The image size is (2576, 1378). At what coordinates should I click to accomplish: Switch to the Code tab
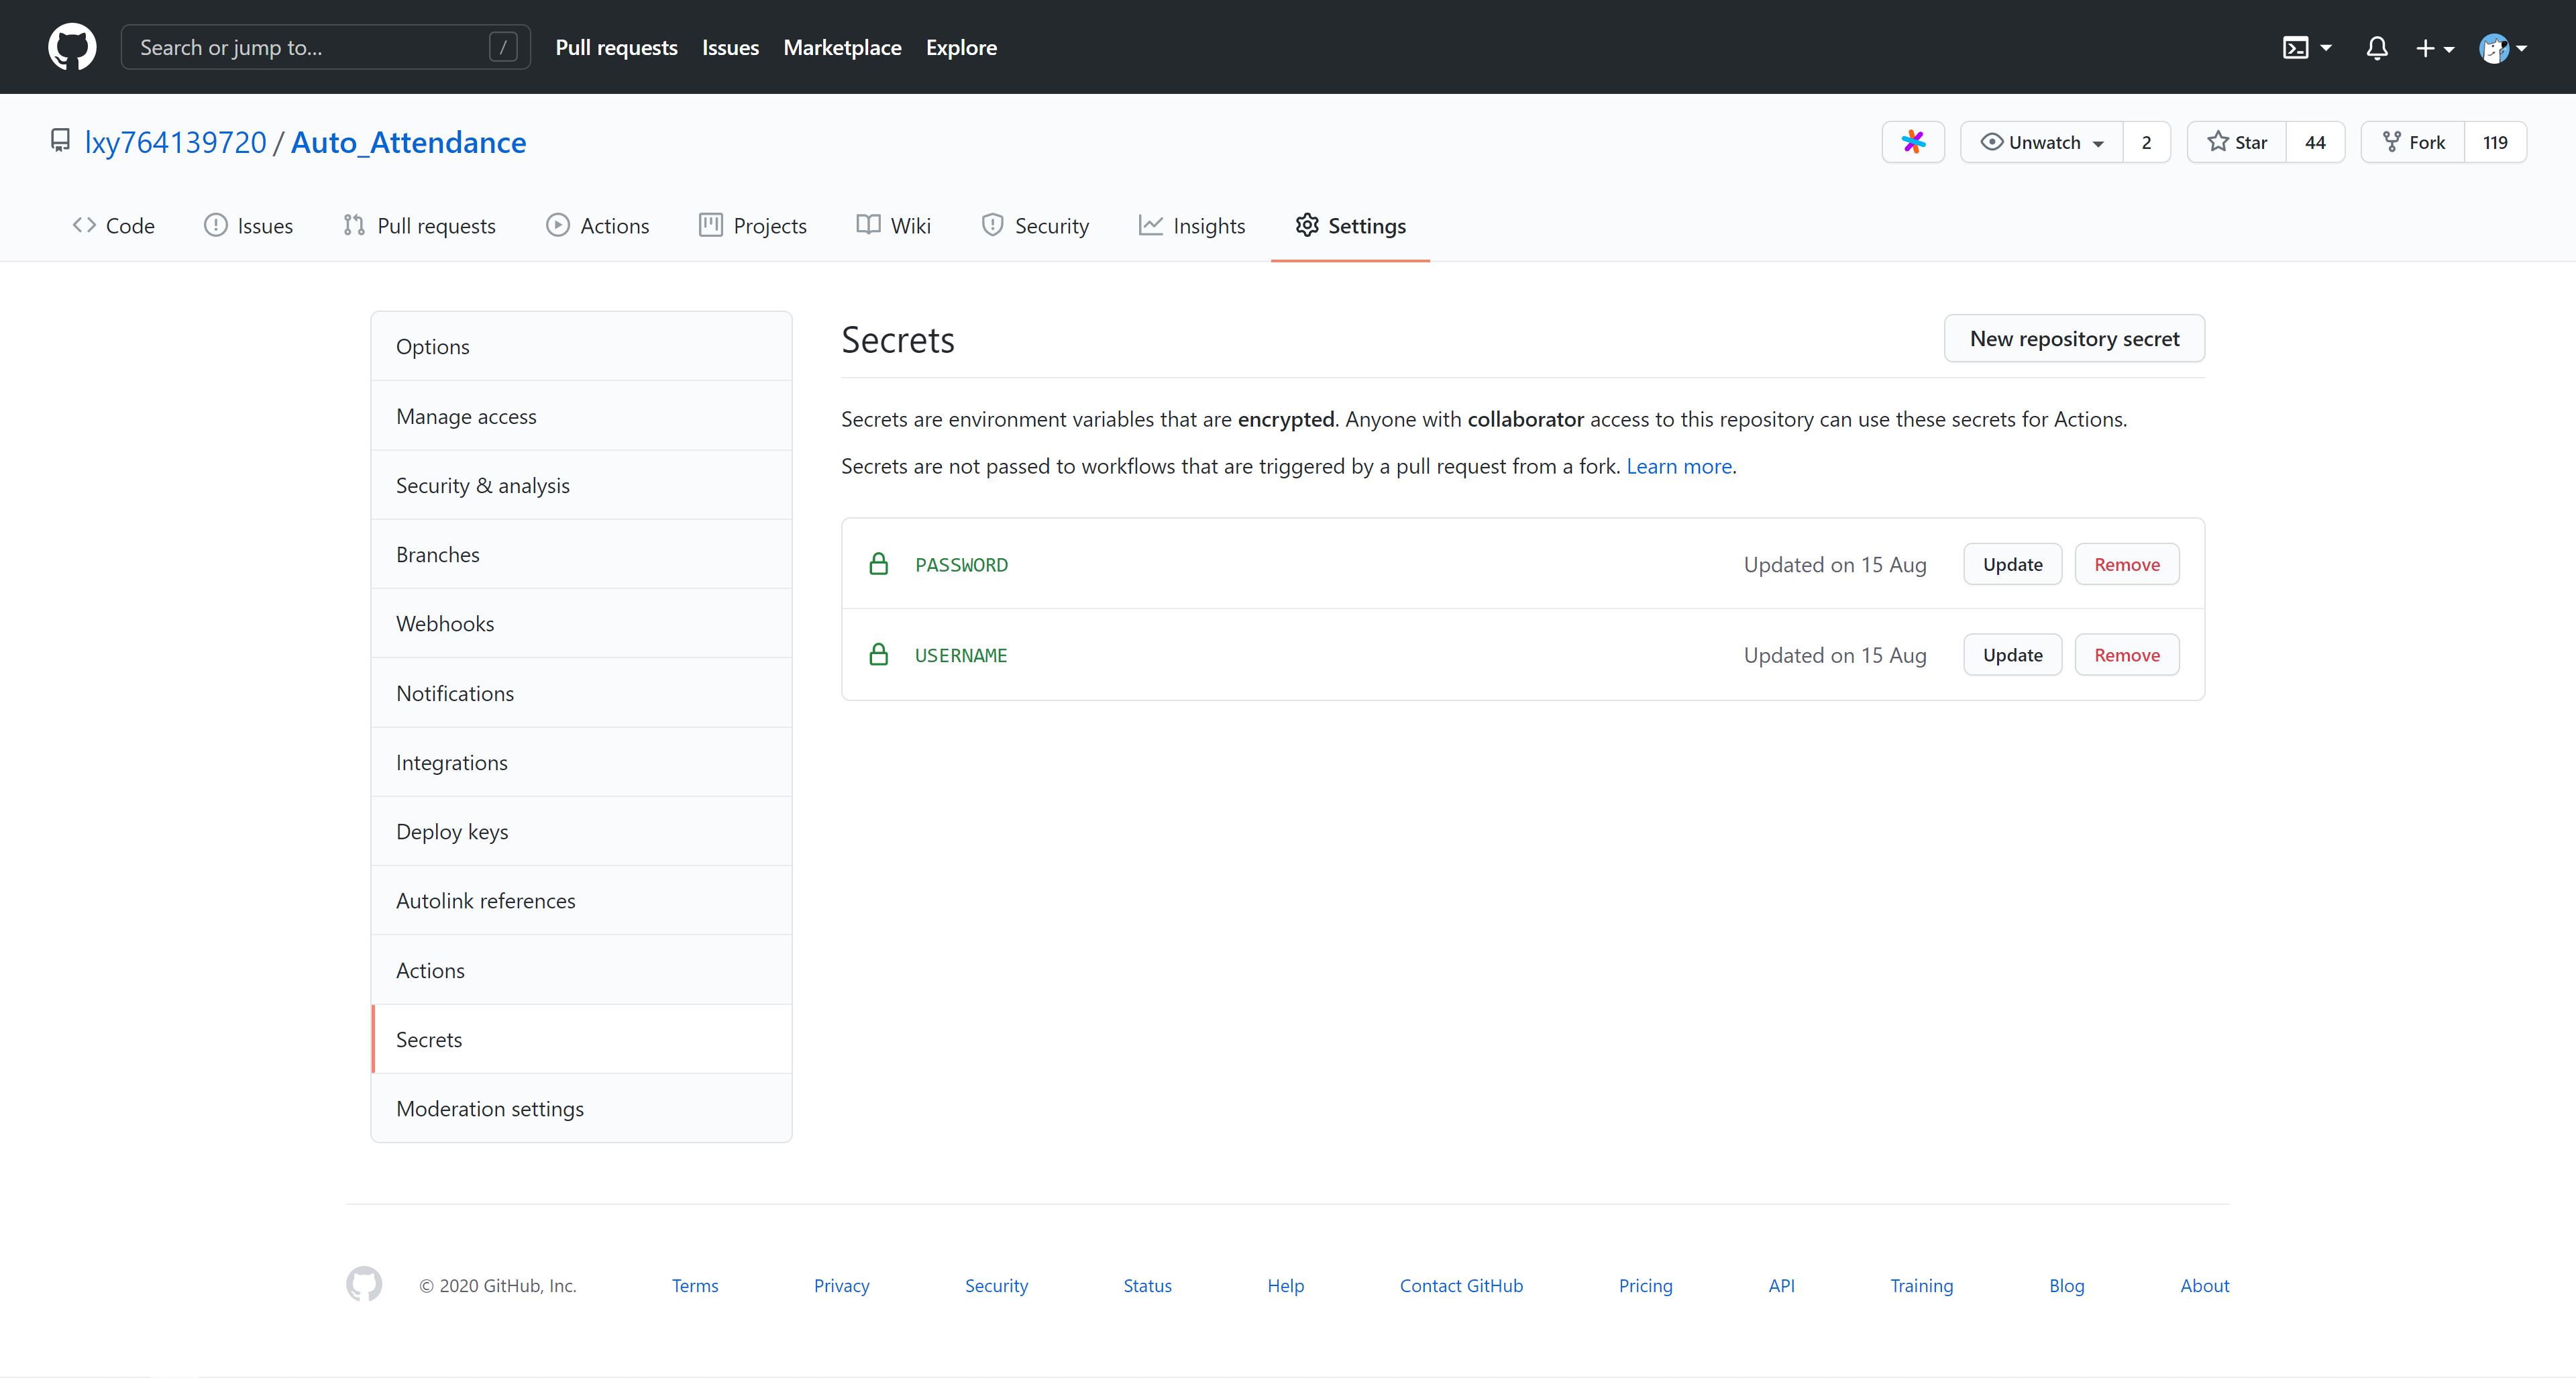click(x=113, y=226)
